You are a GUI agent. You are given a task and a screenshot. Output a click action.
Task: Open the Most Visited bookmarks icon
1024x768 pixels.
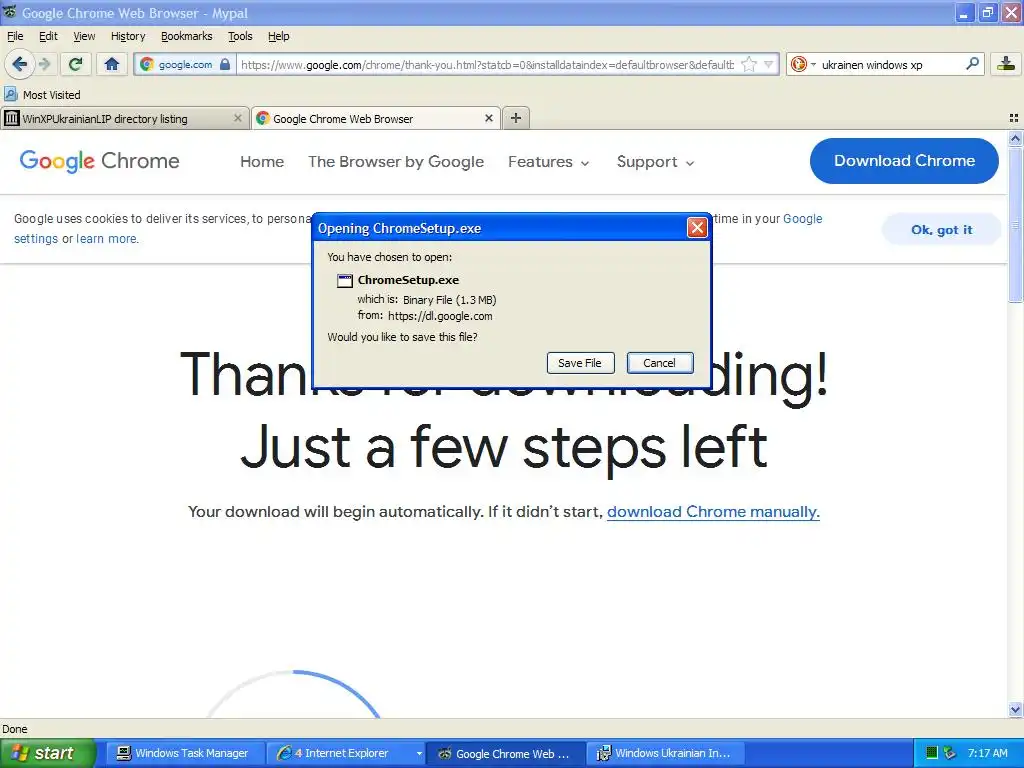10,94
